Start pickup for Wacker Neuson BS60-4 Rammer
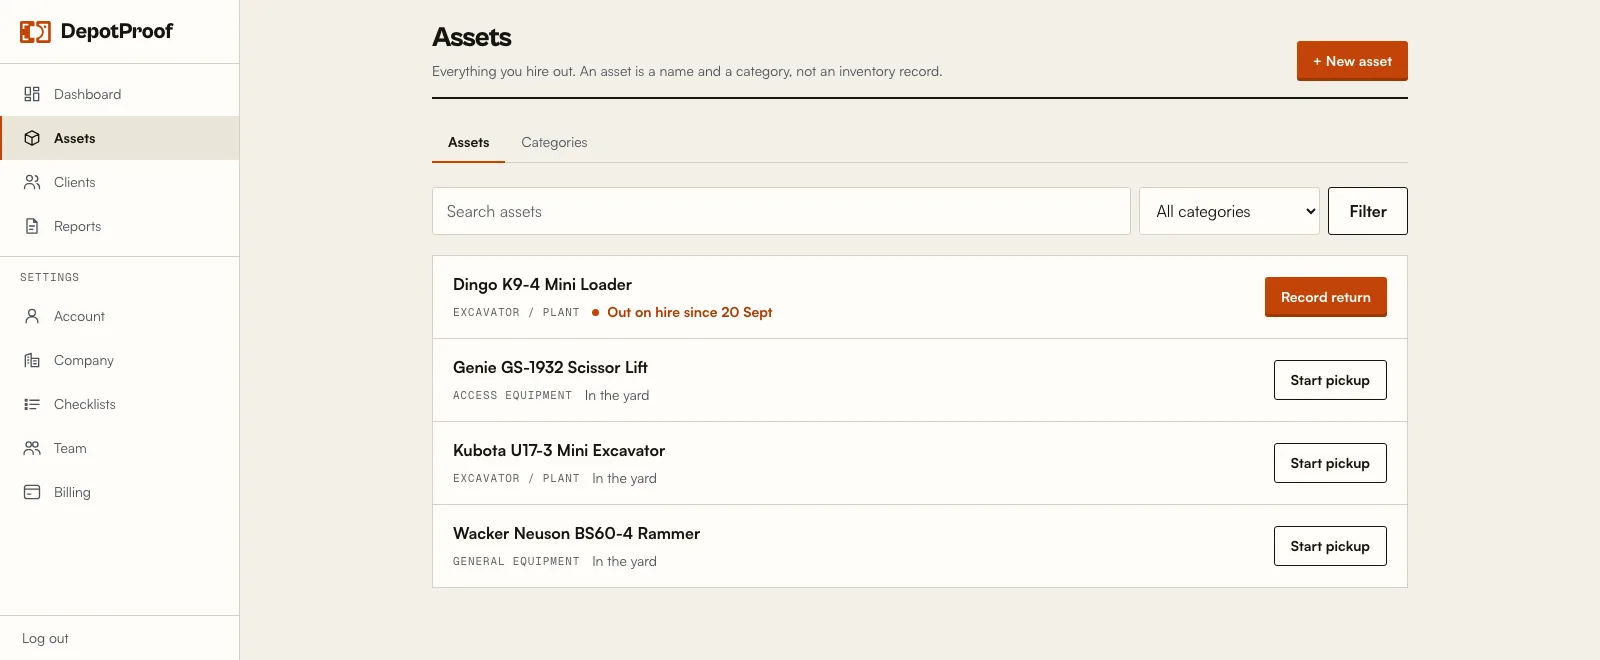The height and width of the screenshot is (660, 1600). 1330,546
